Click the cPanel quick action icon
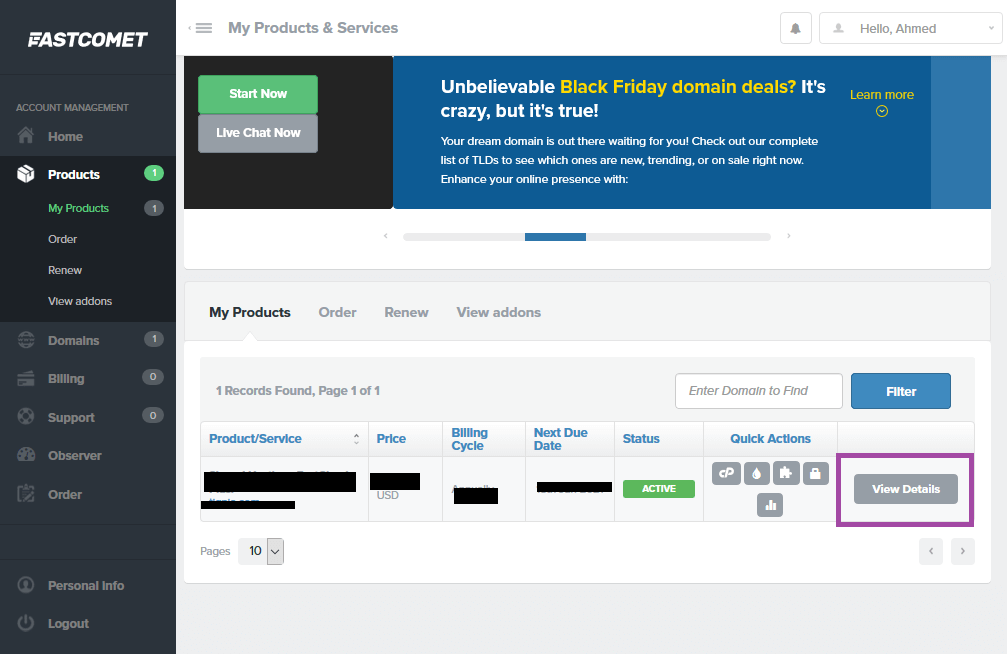The image size is (1007, 654). (x=726, y=473)
